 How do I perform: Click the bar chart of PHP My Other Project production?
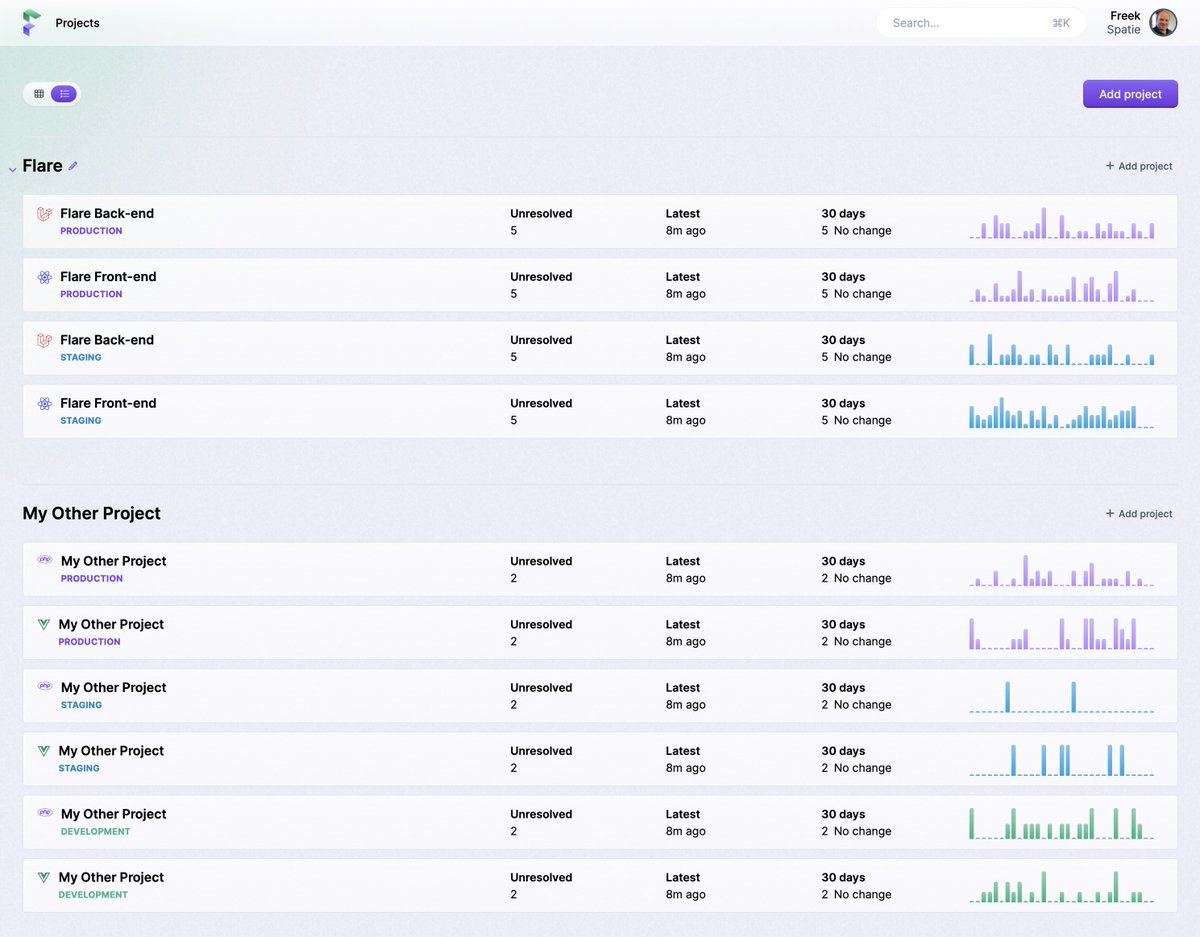coord(1061,570)
